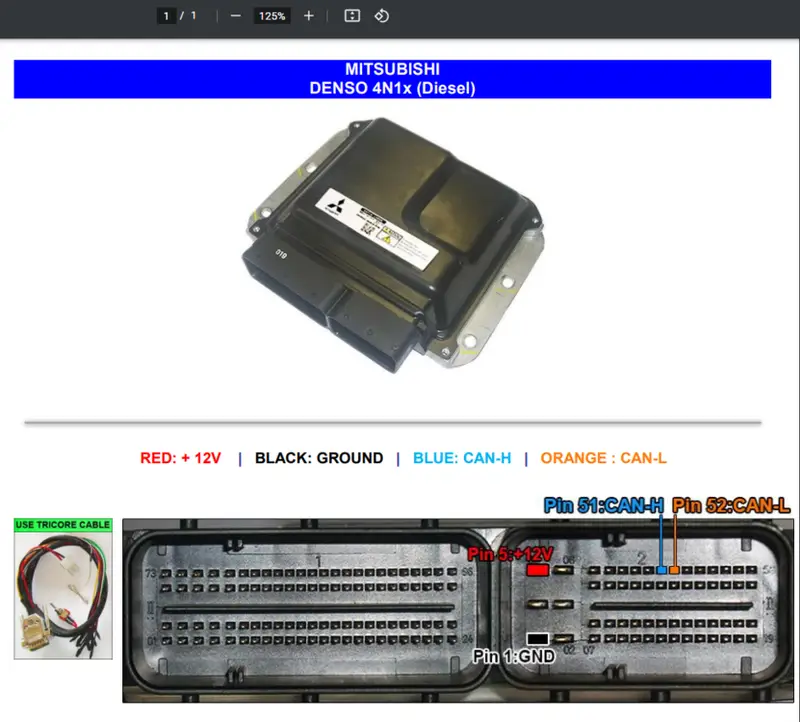Click the fit to page icon
This screenshot has width=800, height=722.
tap(352, 16)
